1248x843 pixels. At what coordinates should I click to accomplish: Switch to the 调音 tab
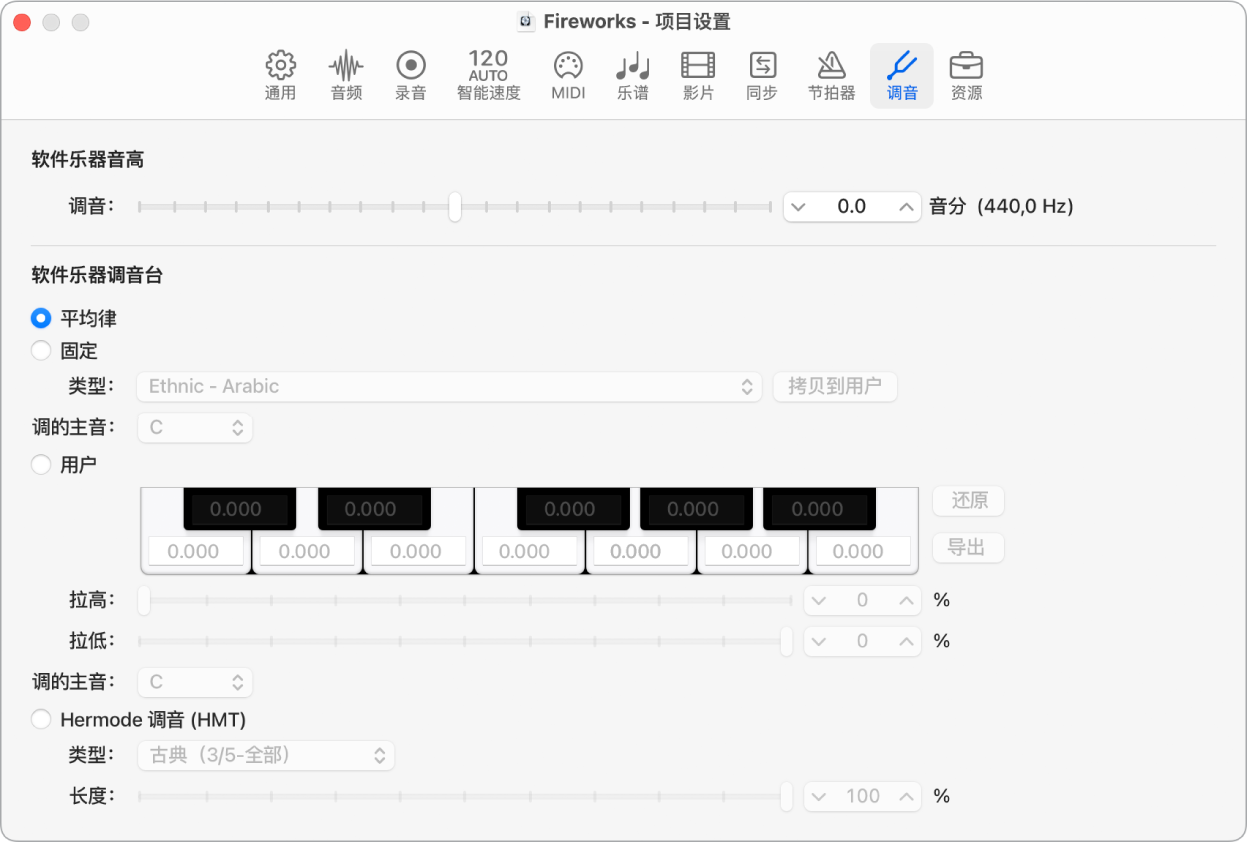[x=901, y=75]
